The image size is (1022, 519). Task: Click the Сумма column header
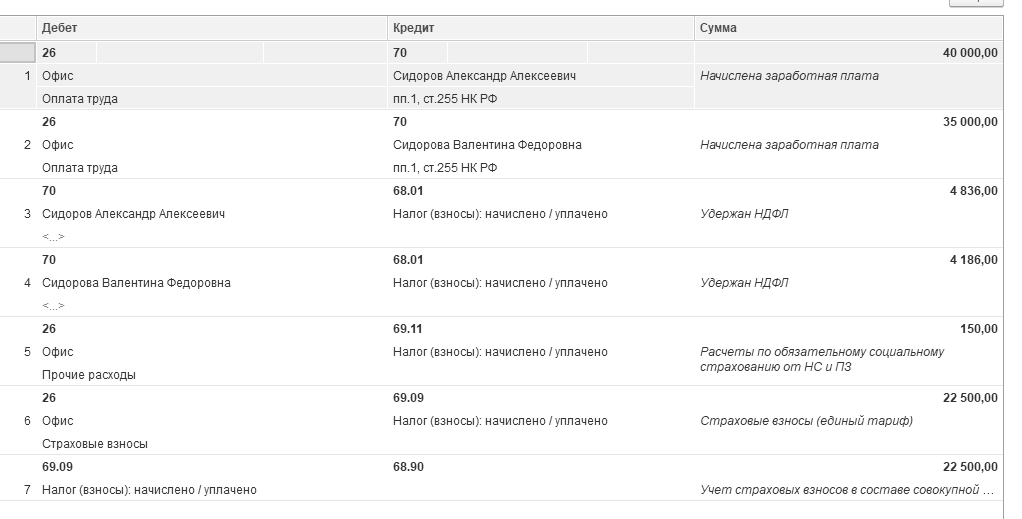point(718,28)
